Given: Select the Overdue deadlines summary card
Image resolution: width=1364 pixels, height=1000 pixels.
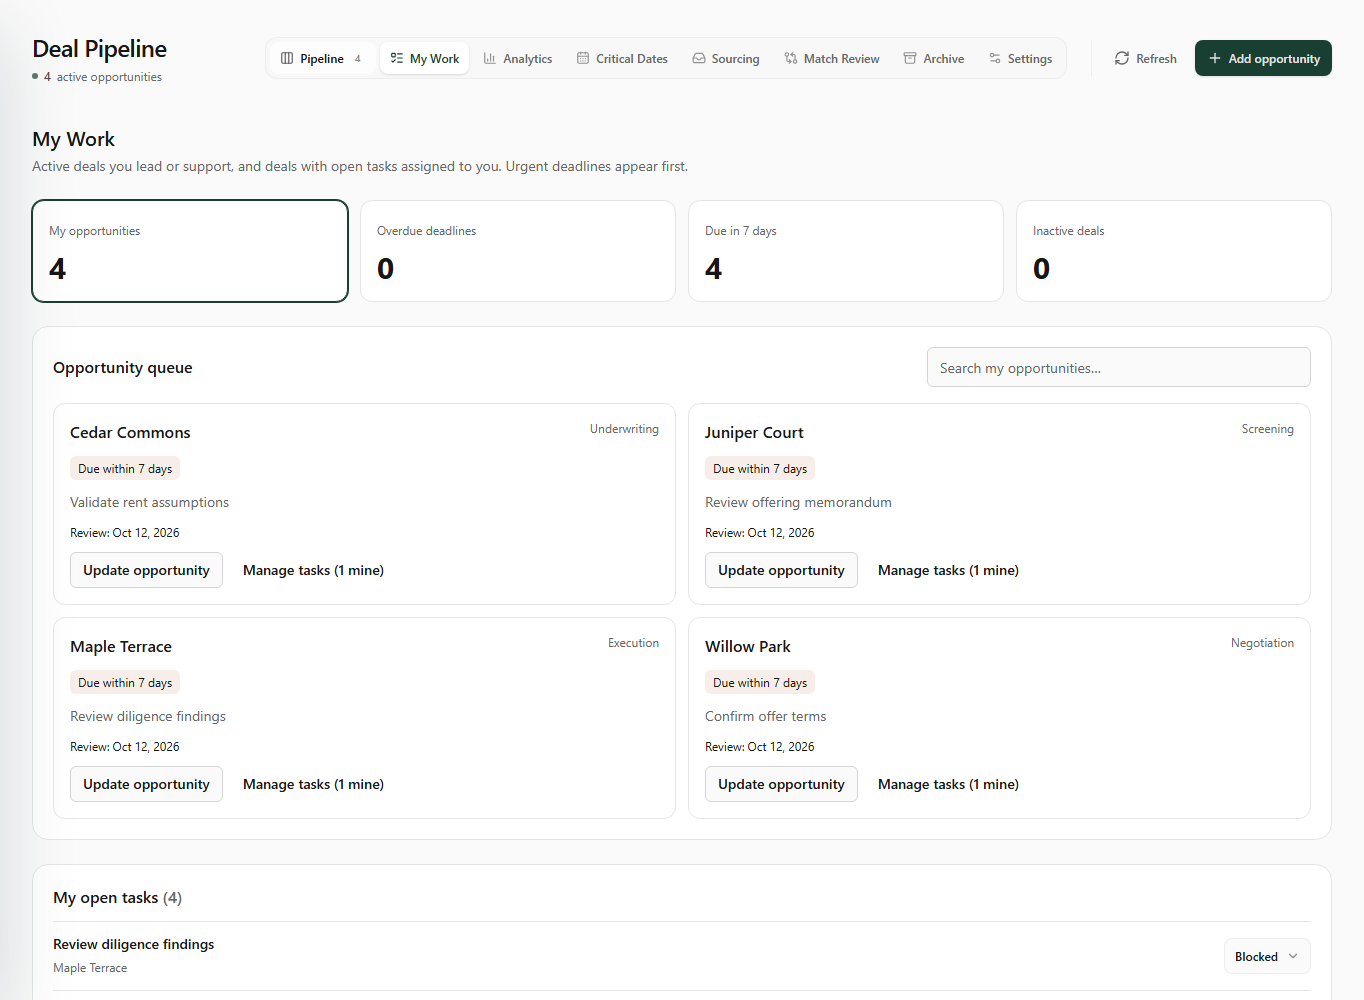Looking at the screenshot, I should [518, 251].
